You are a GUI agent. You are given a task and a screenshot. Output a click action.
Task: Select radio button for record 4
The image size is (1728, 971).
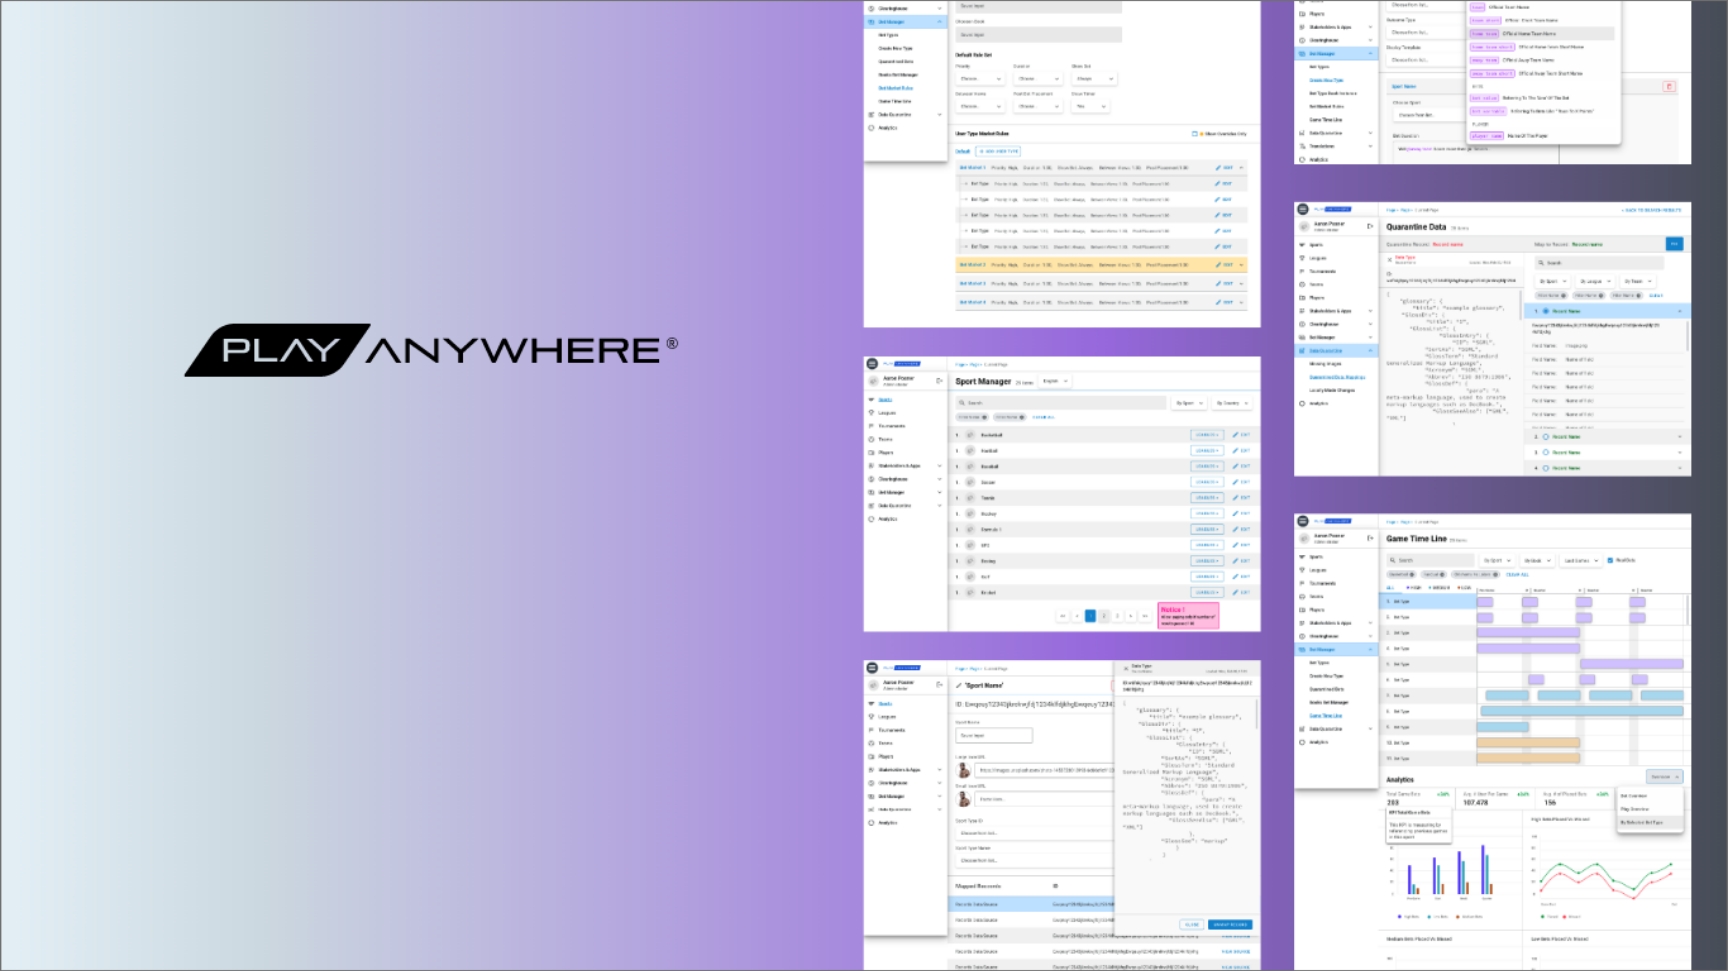click(1546, 468)
